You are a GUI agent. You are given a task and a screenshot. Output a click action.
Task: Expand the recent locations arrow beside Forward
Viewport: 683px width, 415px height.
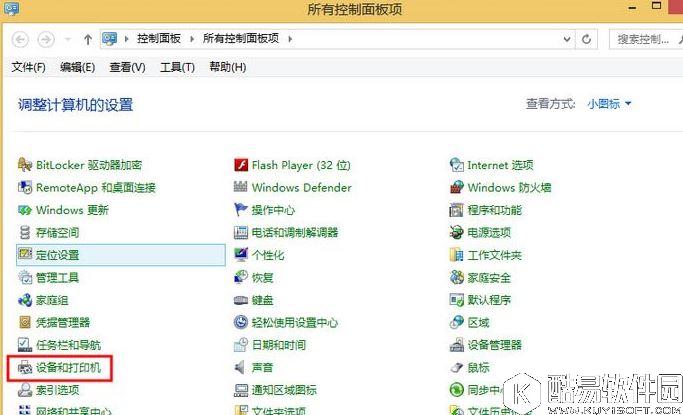point(68,40)
